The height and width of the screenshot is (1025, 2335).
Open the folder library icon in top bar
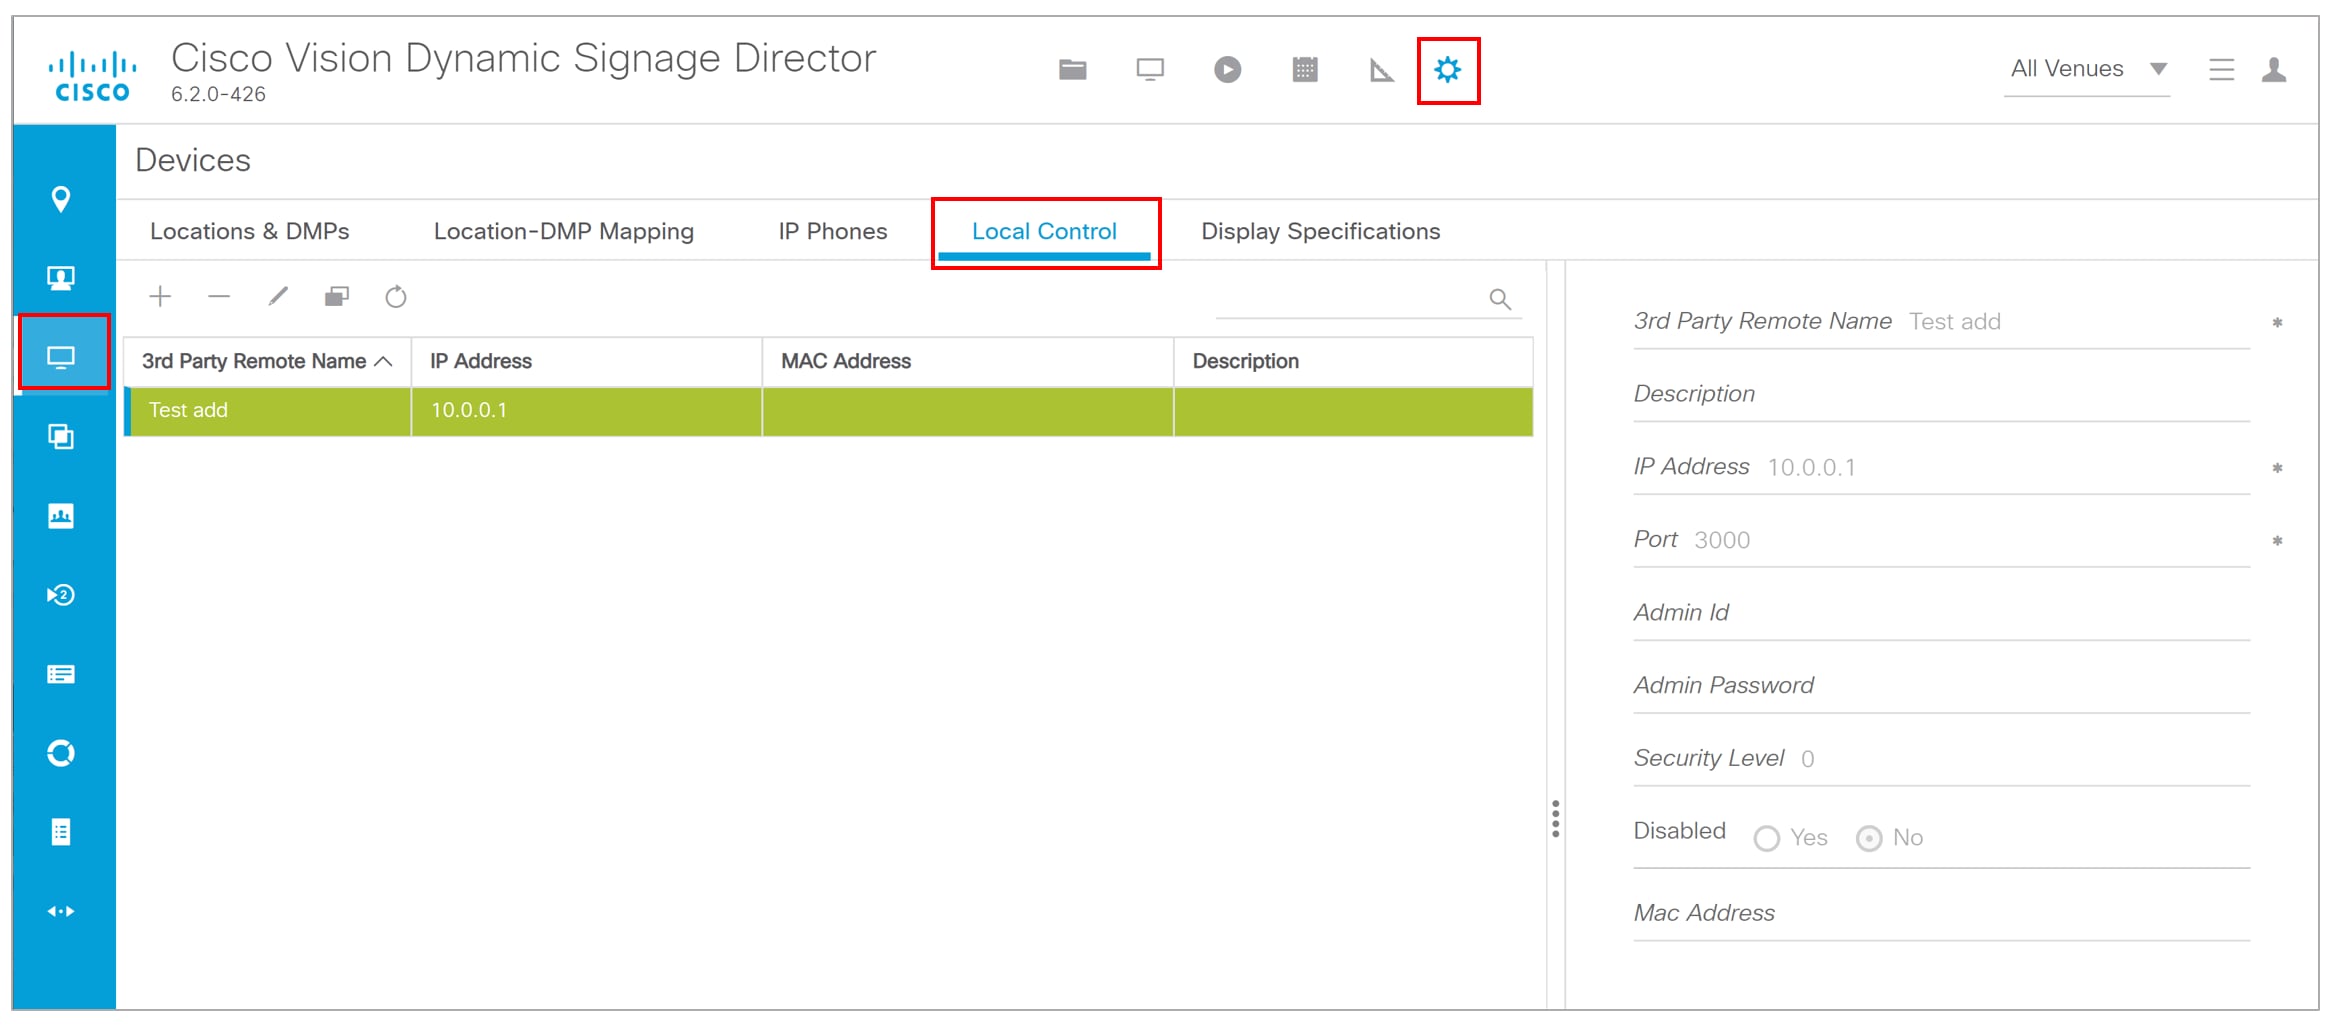(1072, 70)
